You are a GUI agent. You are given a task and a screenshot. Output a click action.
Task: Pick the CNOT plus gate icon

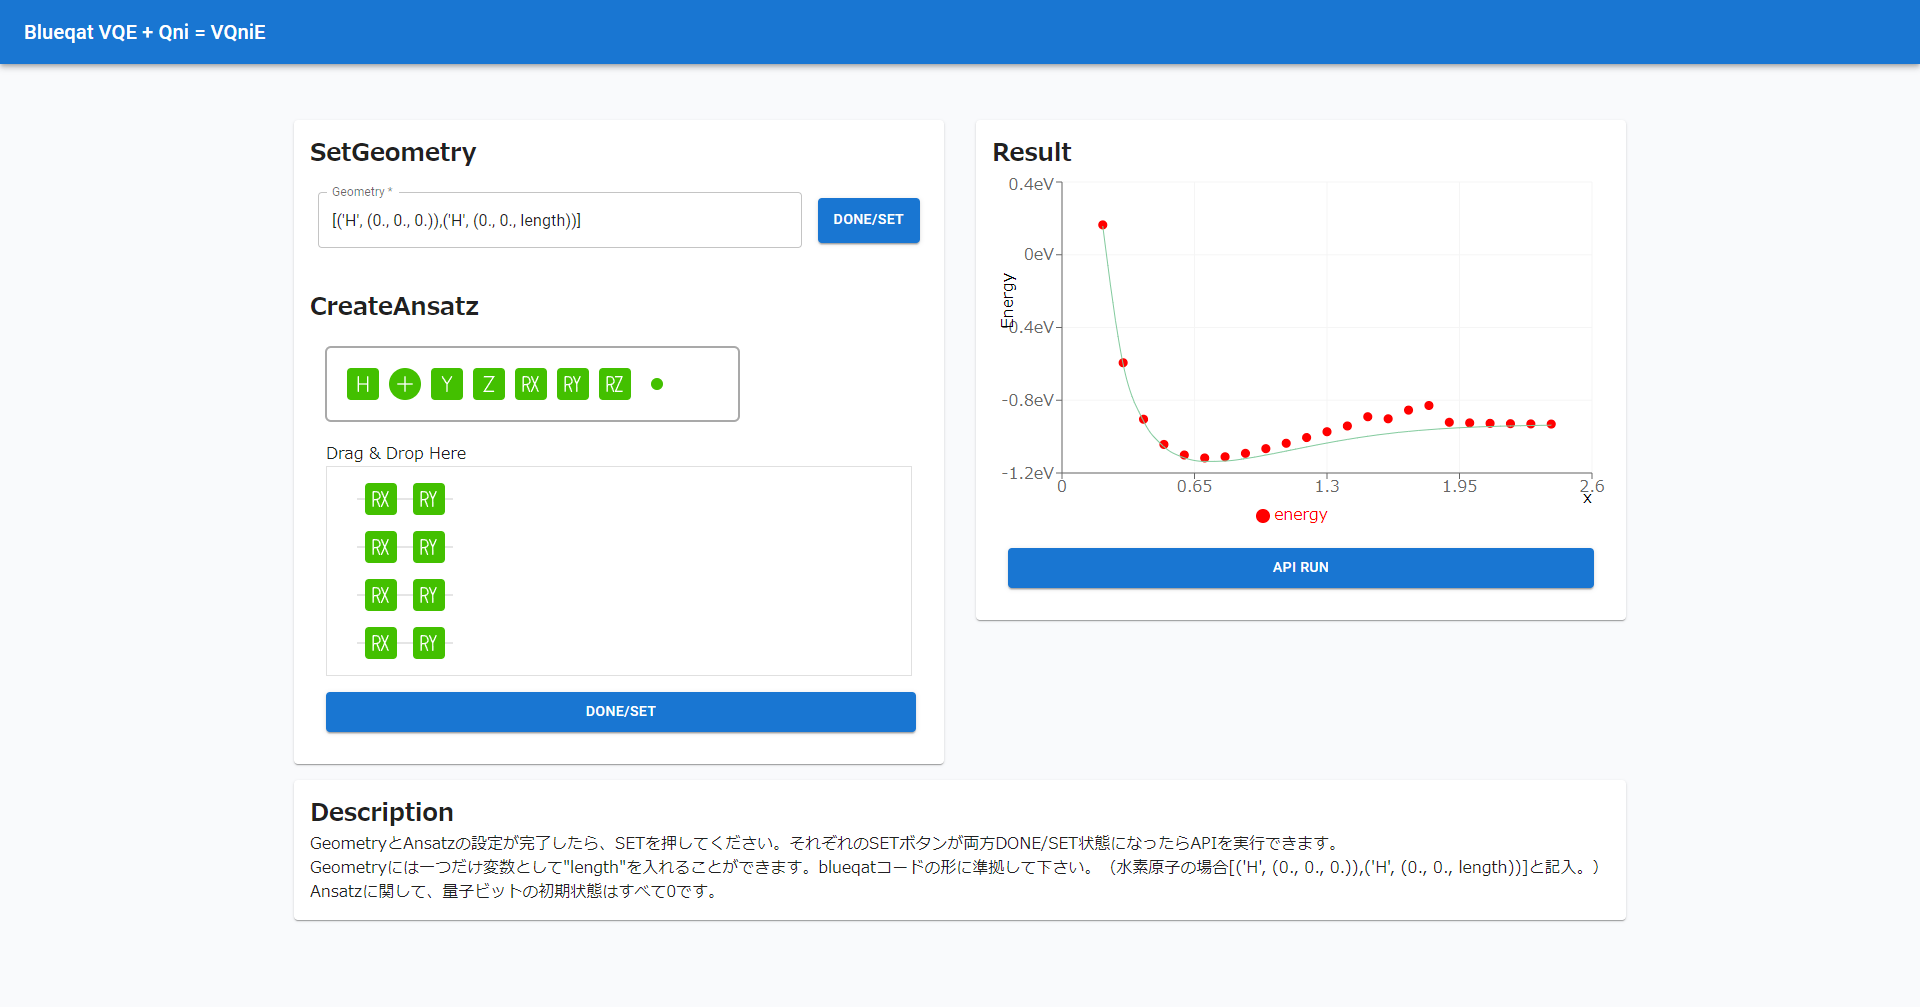pos(405,384)
